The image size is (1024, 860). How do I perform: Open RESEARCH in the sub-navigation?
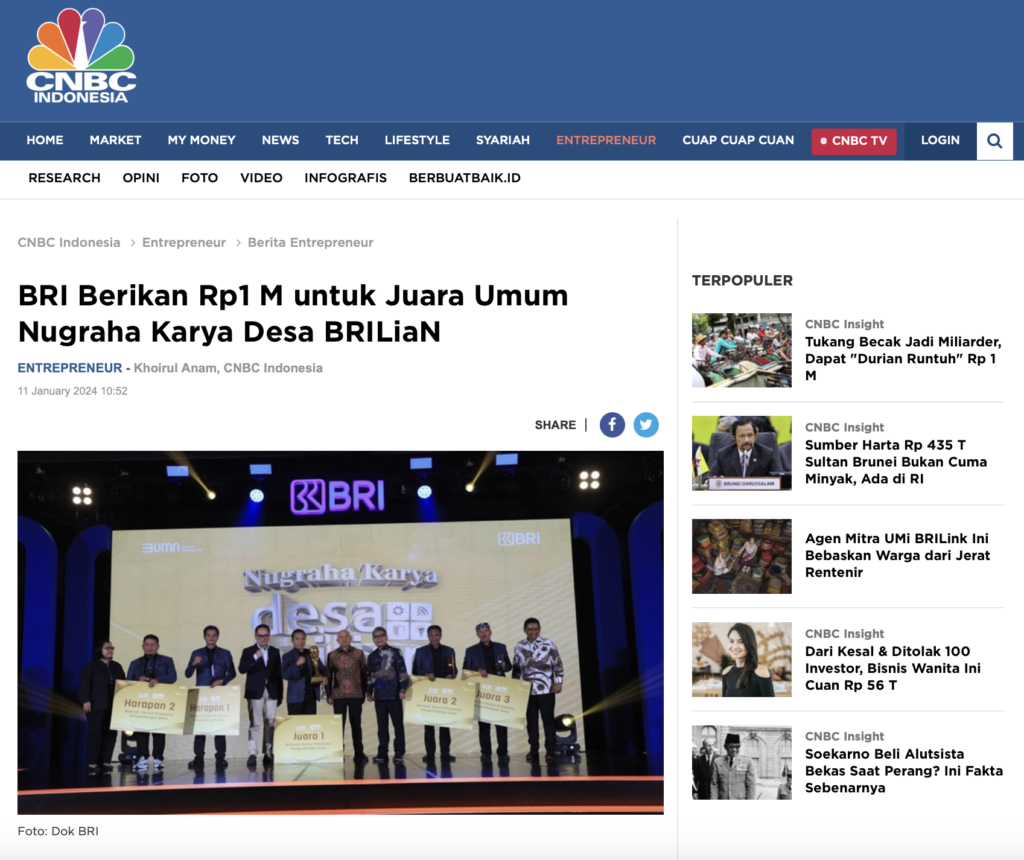65,178
